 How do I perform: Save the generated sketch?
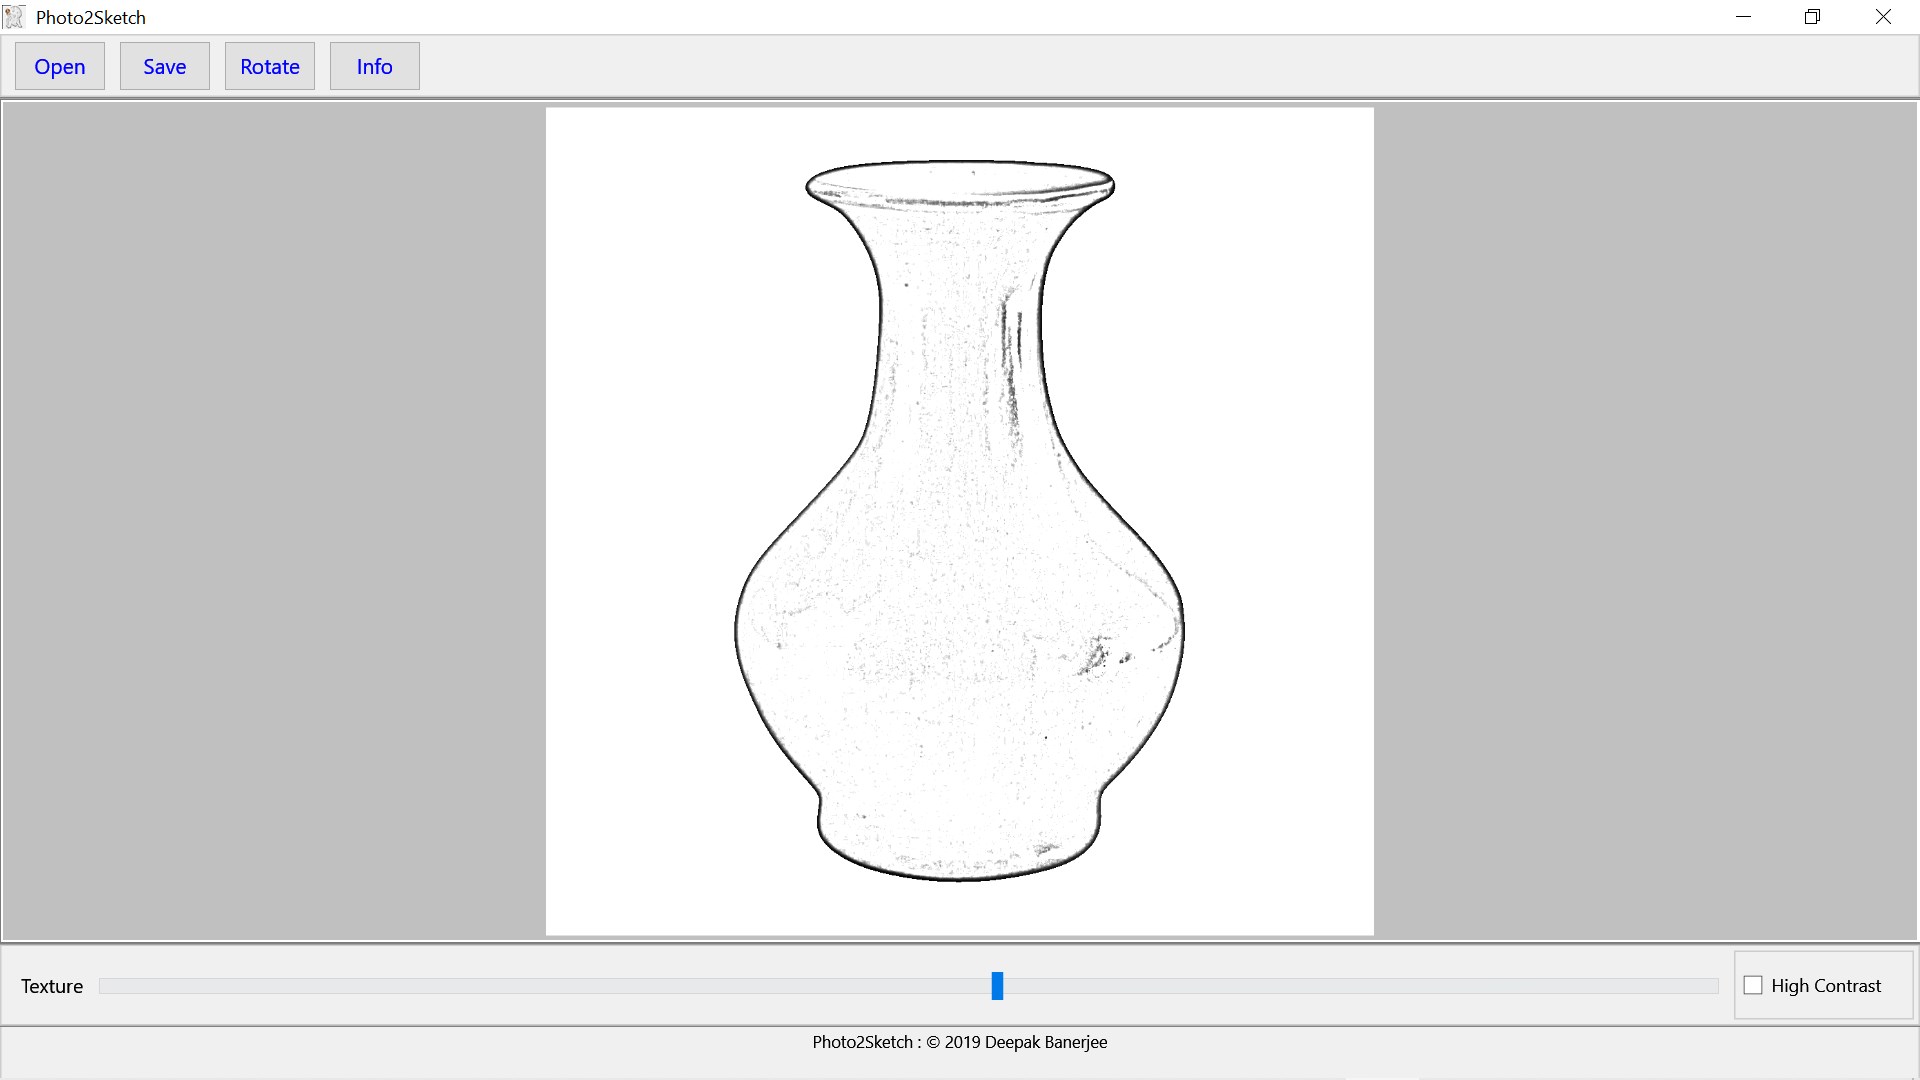click(164, 66)
